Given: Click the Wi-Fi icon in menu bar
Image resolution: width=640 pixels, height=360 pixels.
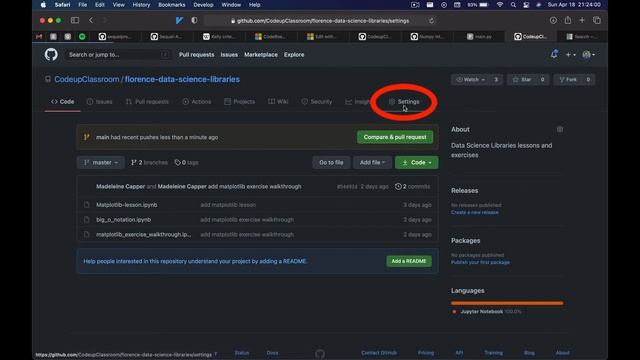Looking at the screenshot, I should (x=500, y=5).
